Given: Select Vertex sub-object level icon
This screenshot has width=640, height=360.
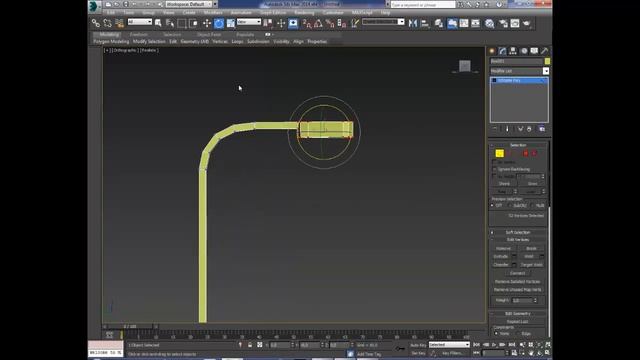Looking at the screenshot, I should coord(500,153).
